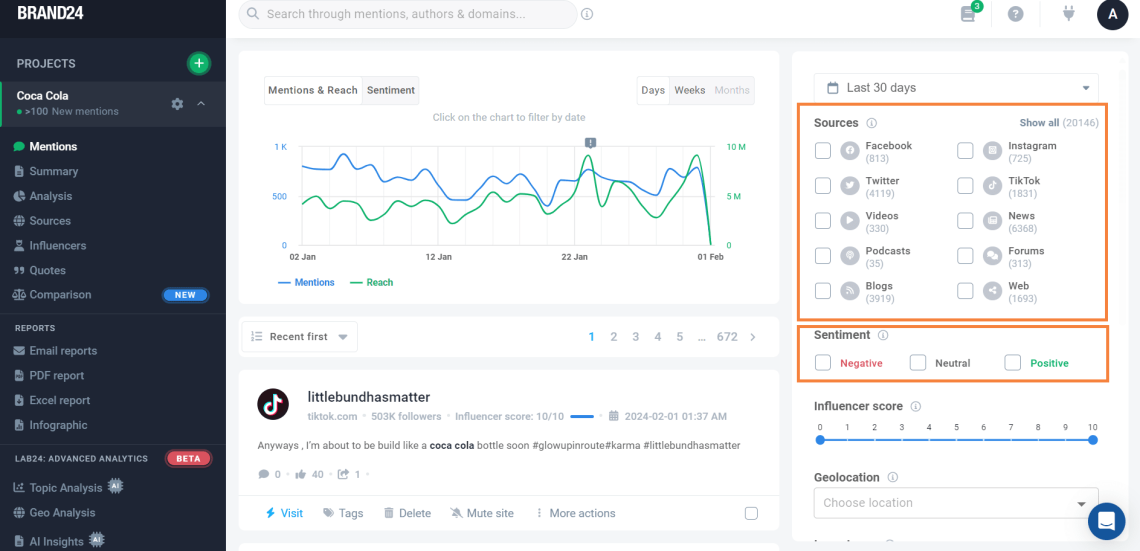This screenshot has height=551, width=1140.
Task: Open the user avatar A menu
Action: pyautogui.click(x=1112, y=14)
